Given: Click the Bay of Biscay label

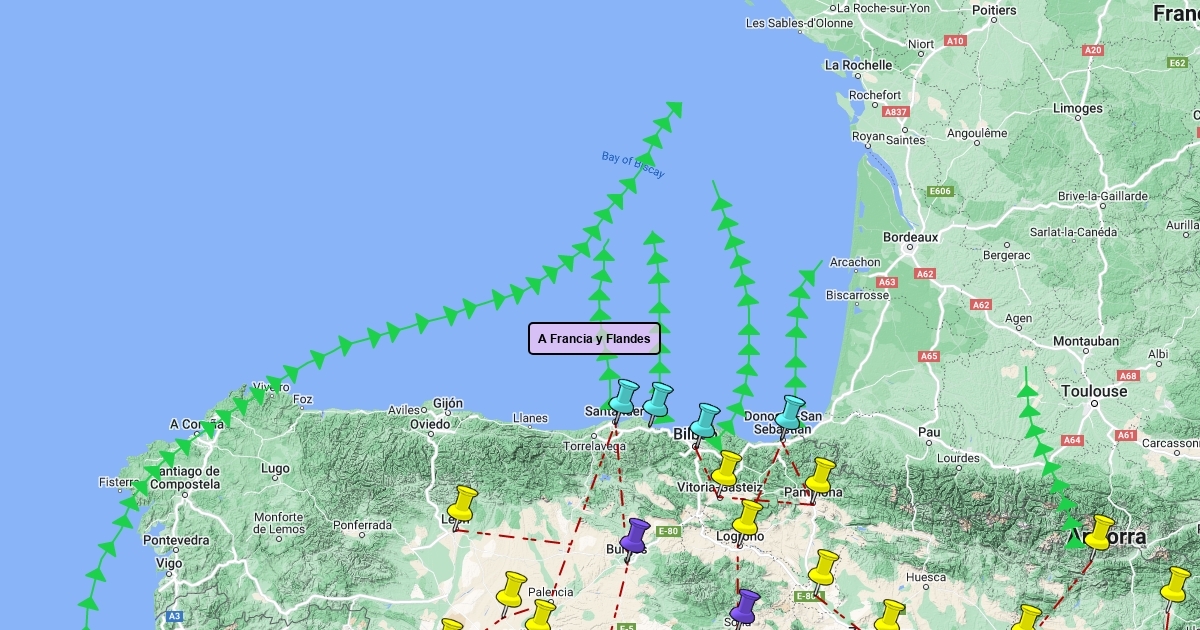Looking at the screenshot, I should click(x=633, y=165).
